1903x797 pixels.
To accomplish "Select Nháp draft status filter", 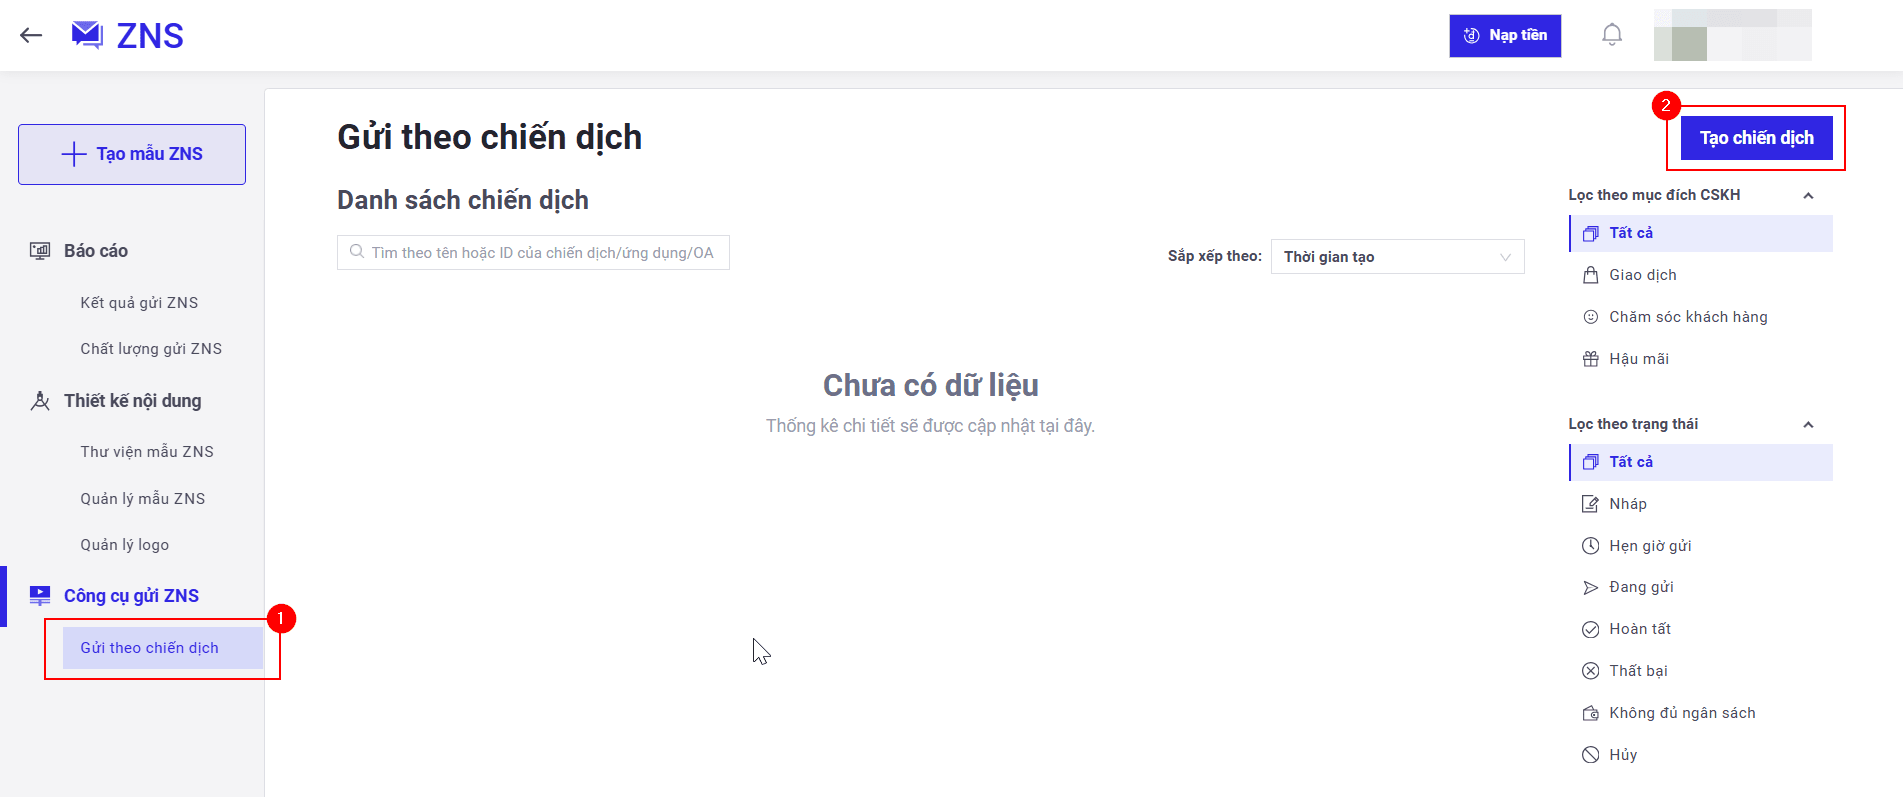I will click(1627, 504).
